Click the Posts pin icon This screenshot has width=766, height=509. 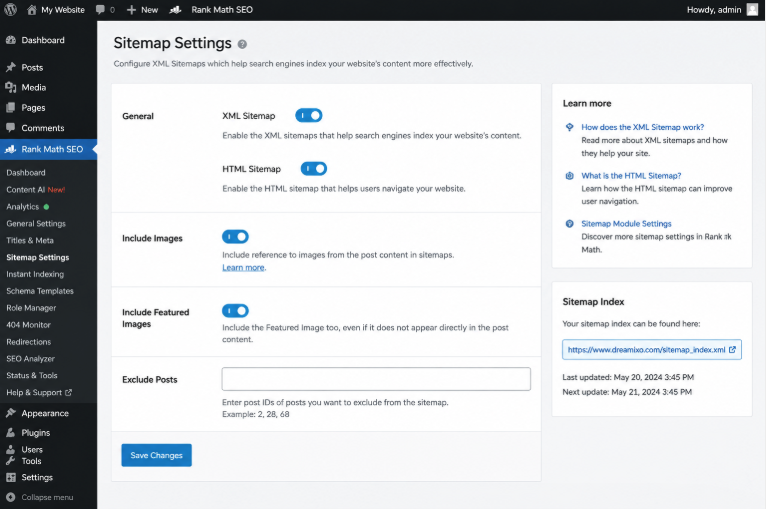pyautogui.click(x=11, y=67)
